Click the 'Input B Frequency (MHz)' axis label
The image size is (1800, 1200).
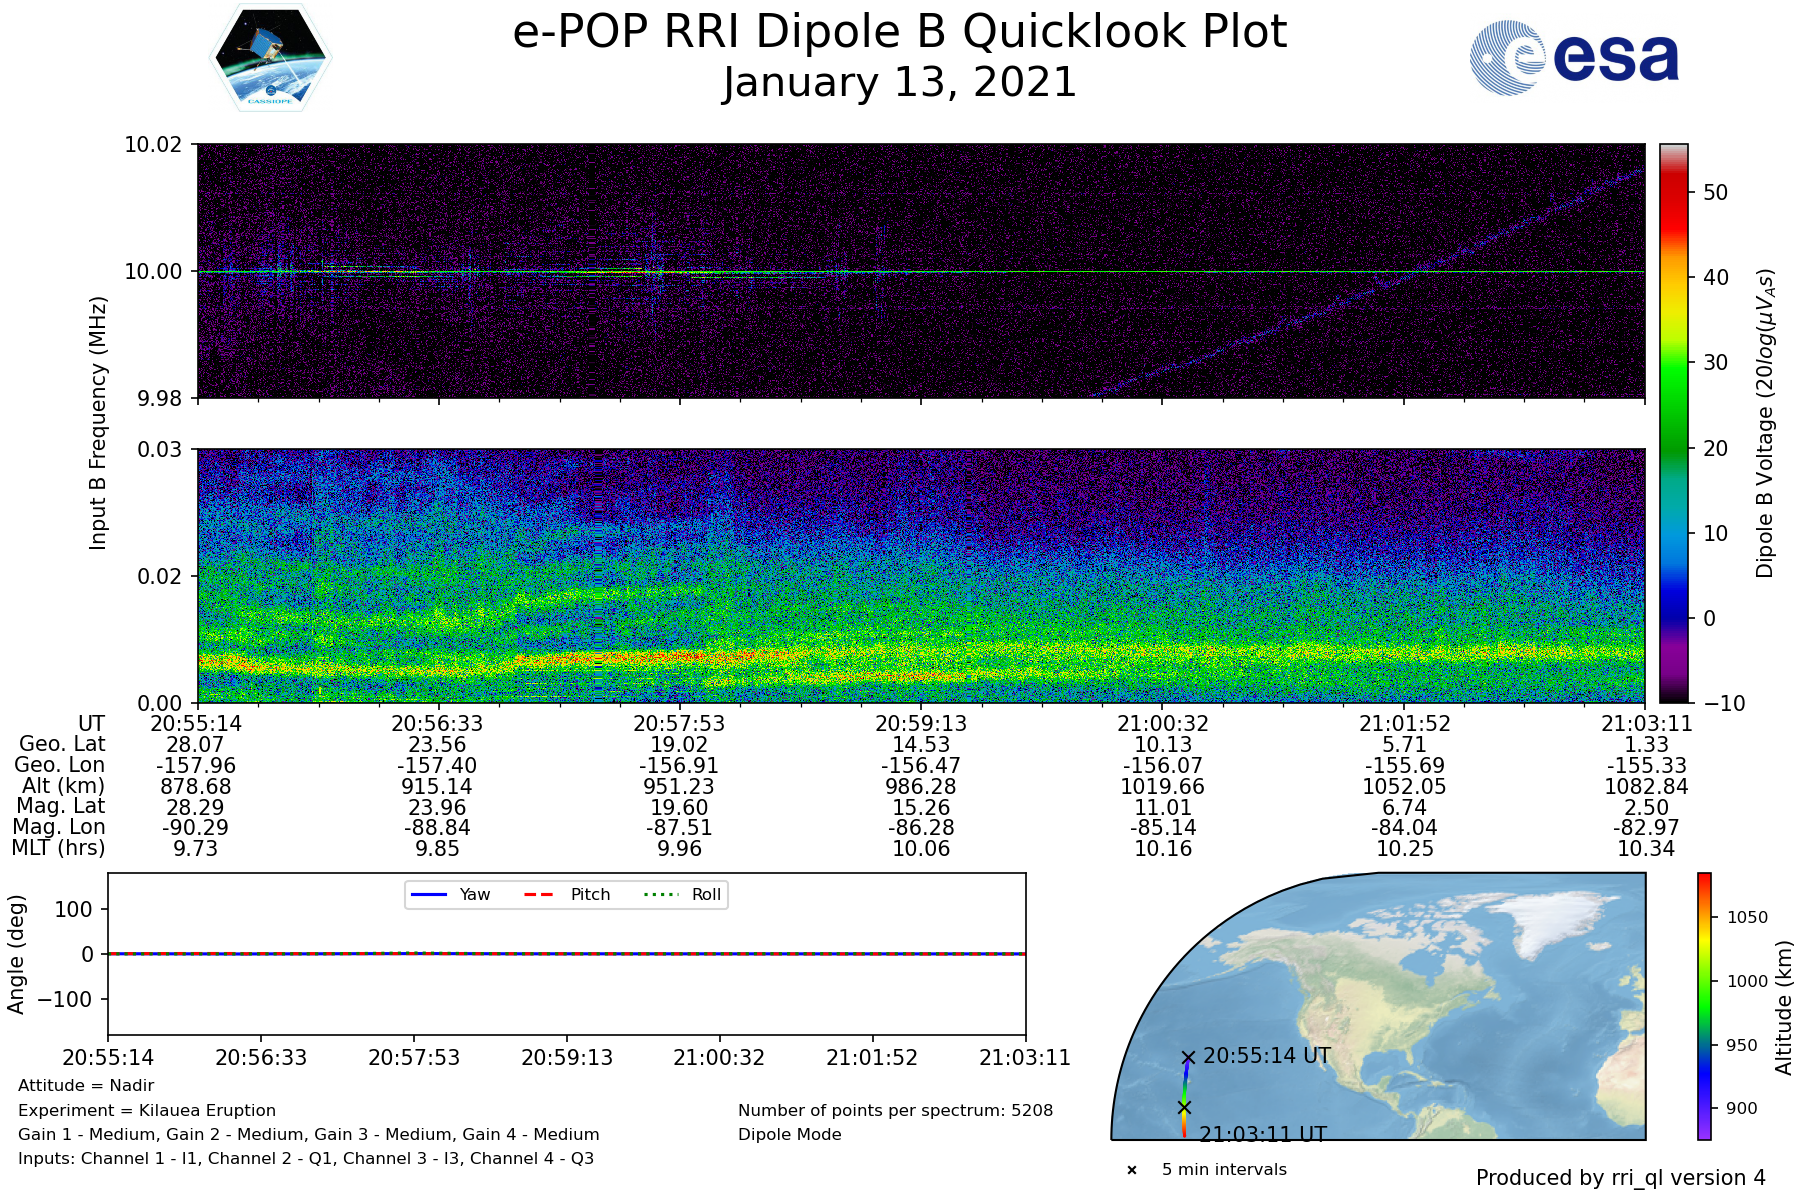tap(98, 423)
